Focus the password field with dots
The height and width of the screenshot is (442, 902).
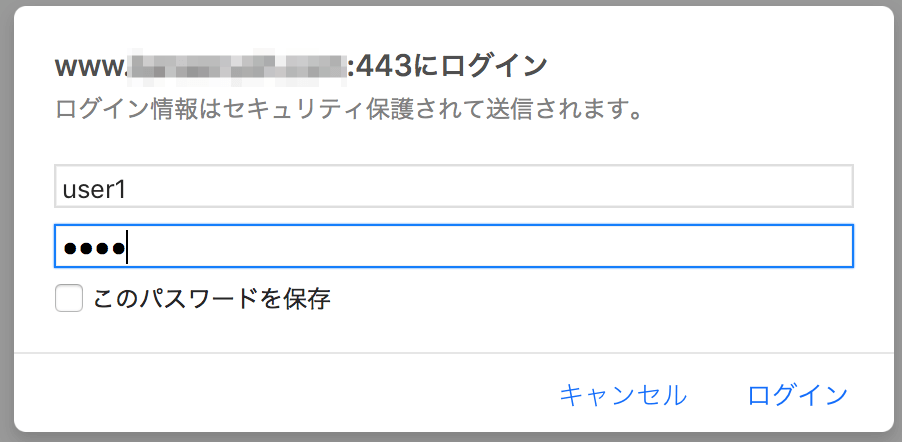452,247
